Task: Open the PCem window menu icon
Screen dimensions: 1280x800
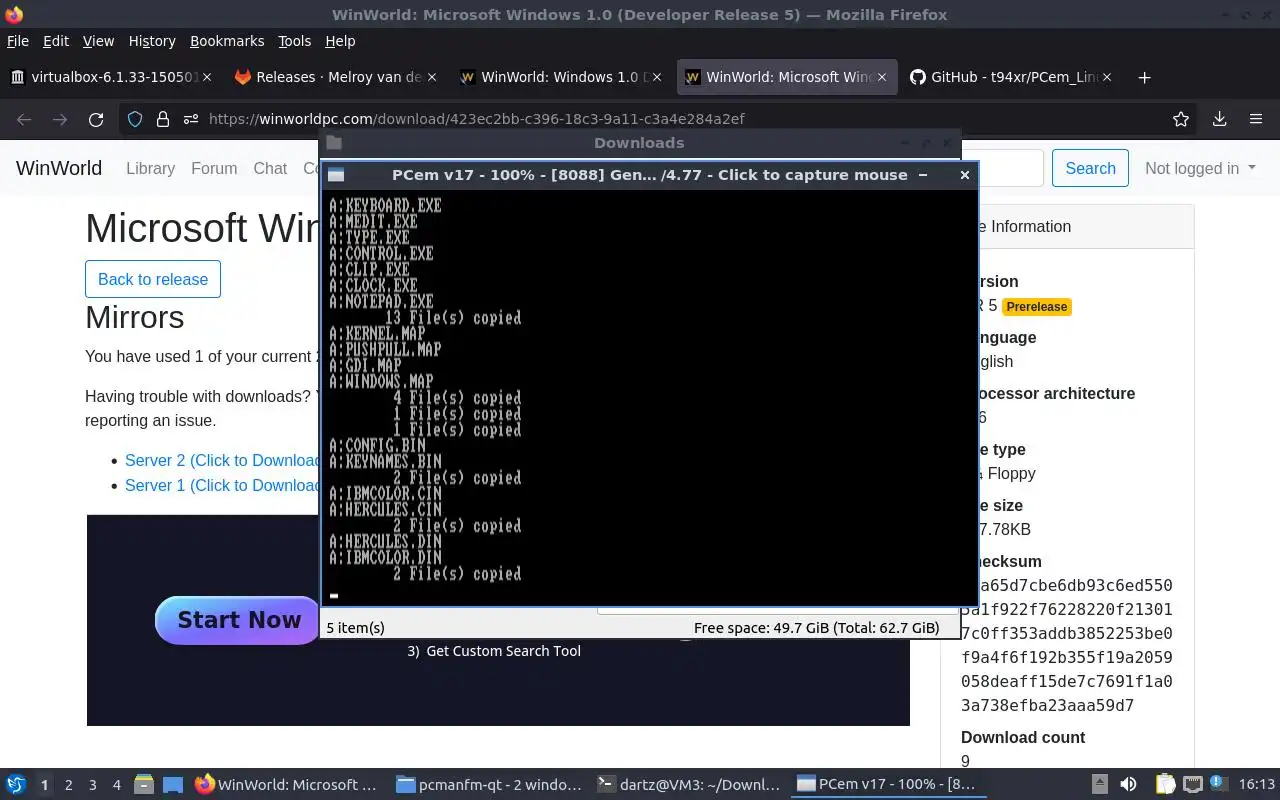Action: click(x=336, y=175)
